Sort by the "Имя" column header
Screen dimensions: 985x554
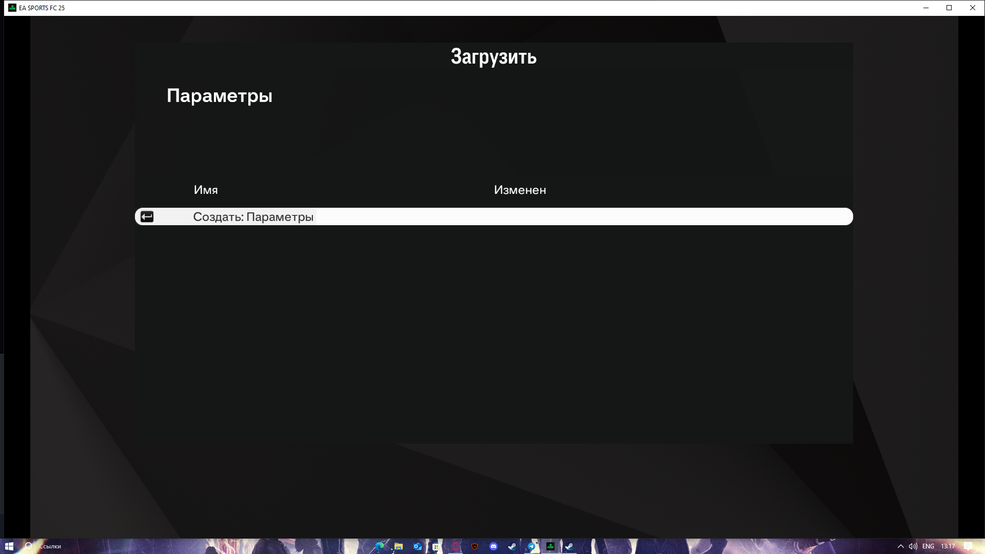(x=206, y=190)
